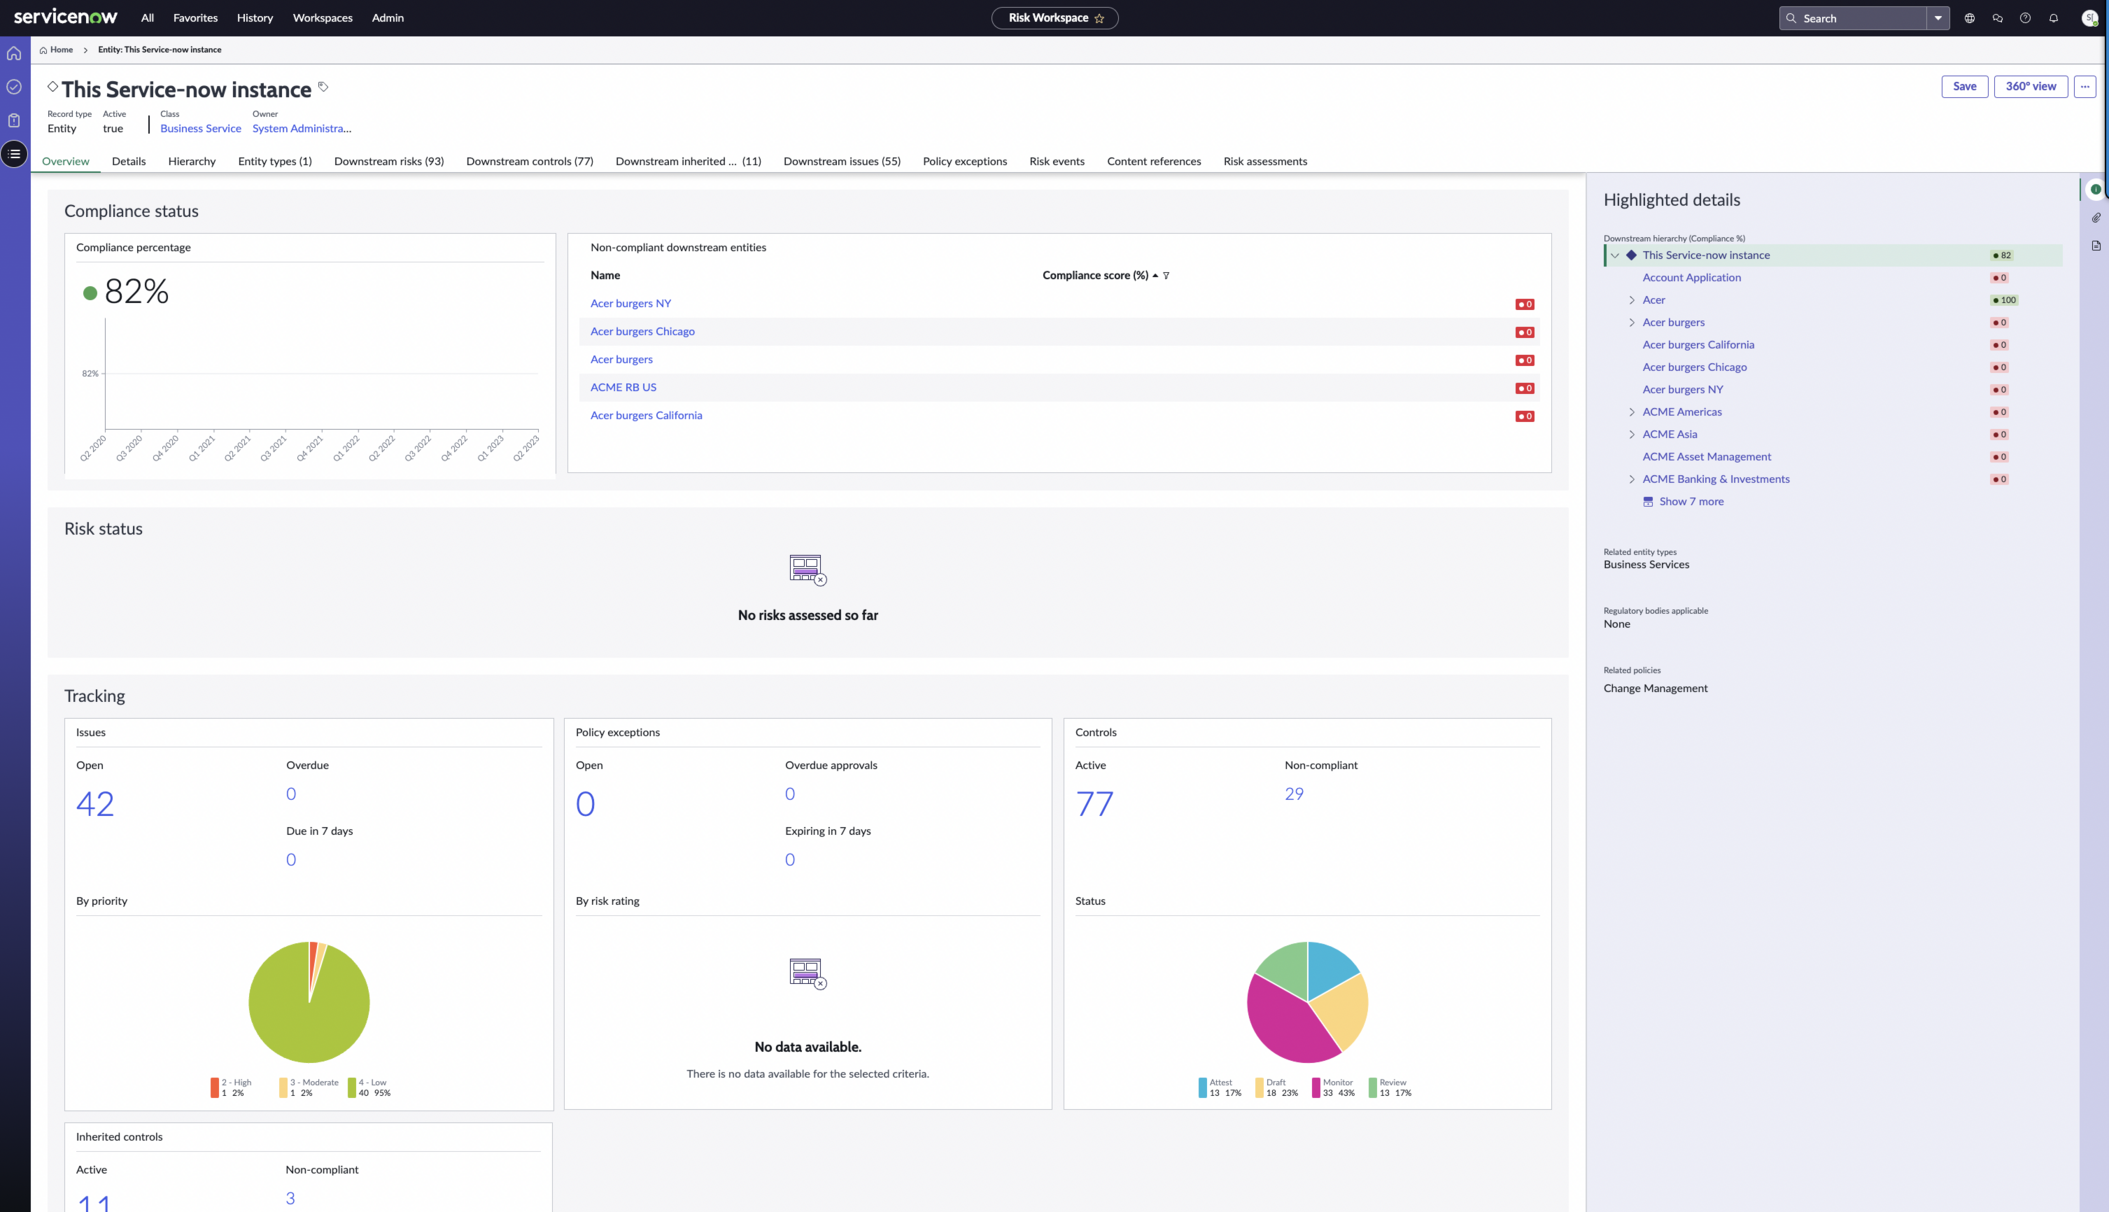2109x1212 pixels.
Task: Open the All menu
Action: pyautogui.click(x=147, y=18)
